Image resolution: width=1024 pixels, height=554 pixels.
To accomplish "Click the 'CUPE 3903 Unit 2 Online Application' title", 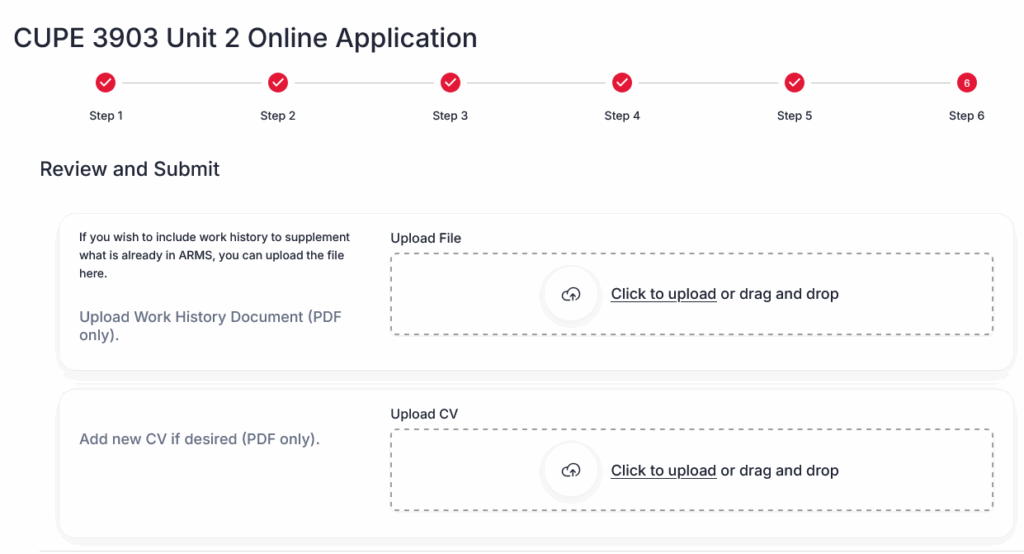I will pyautogui.click(x=246, y=38).
